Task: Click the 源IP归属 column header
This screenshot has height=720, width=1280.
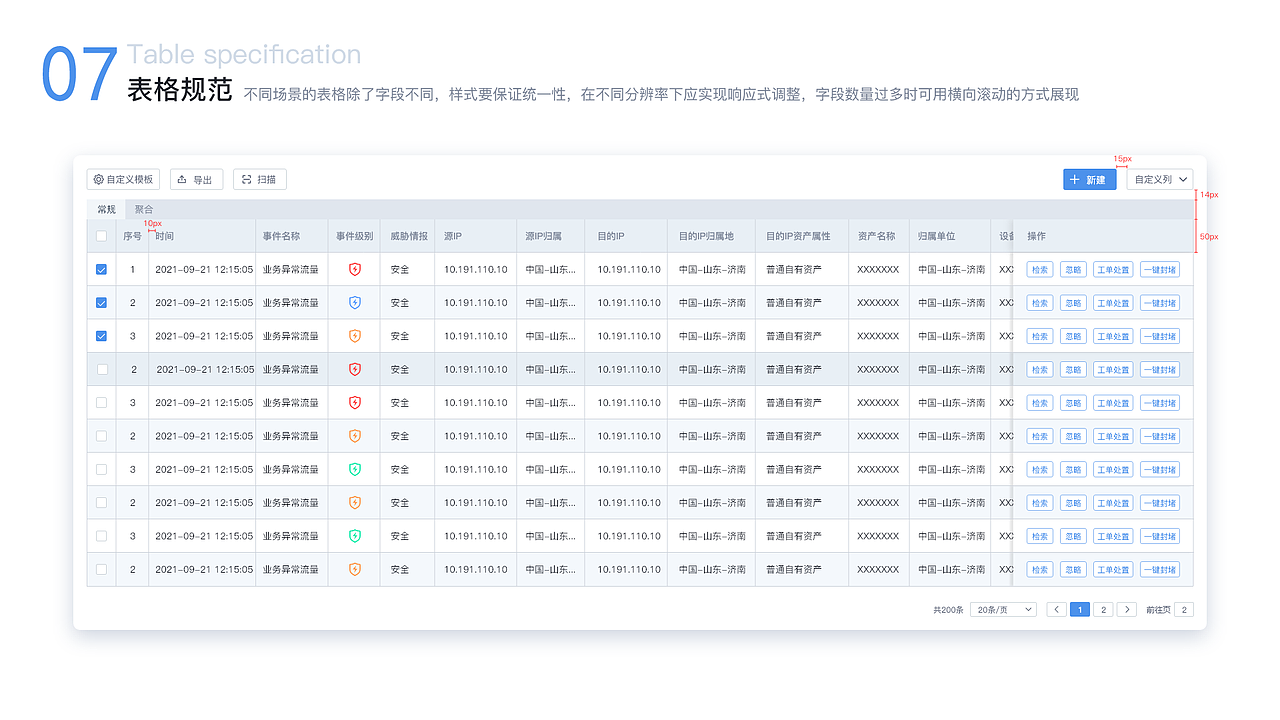Action: [x=544, y=236]
